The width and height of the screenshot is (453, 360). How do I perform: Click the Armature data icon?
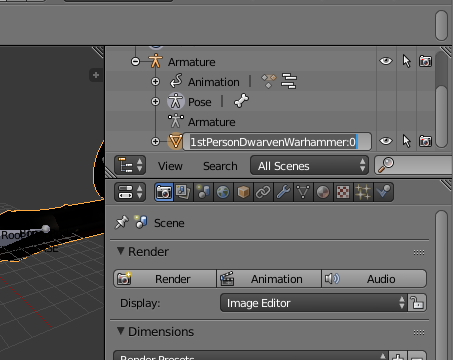click(x=176, y=121)
